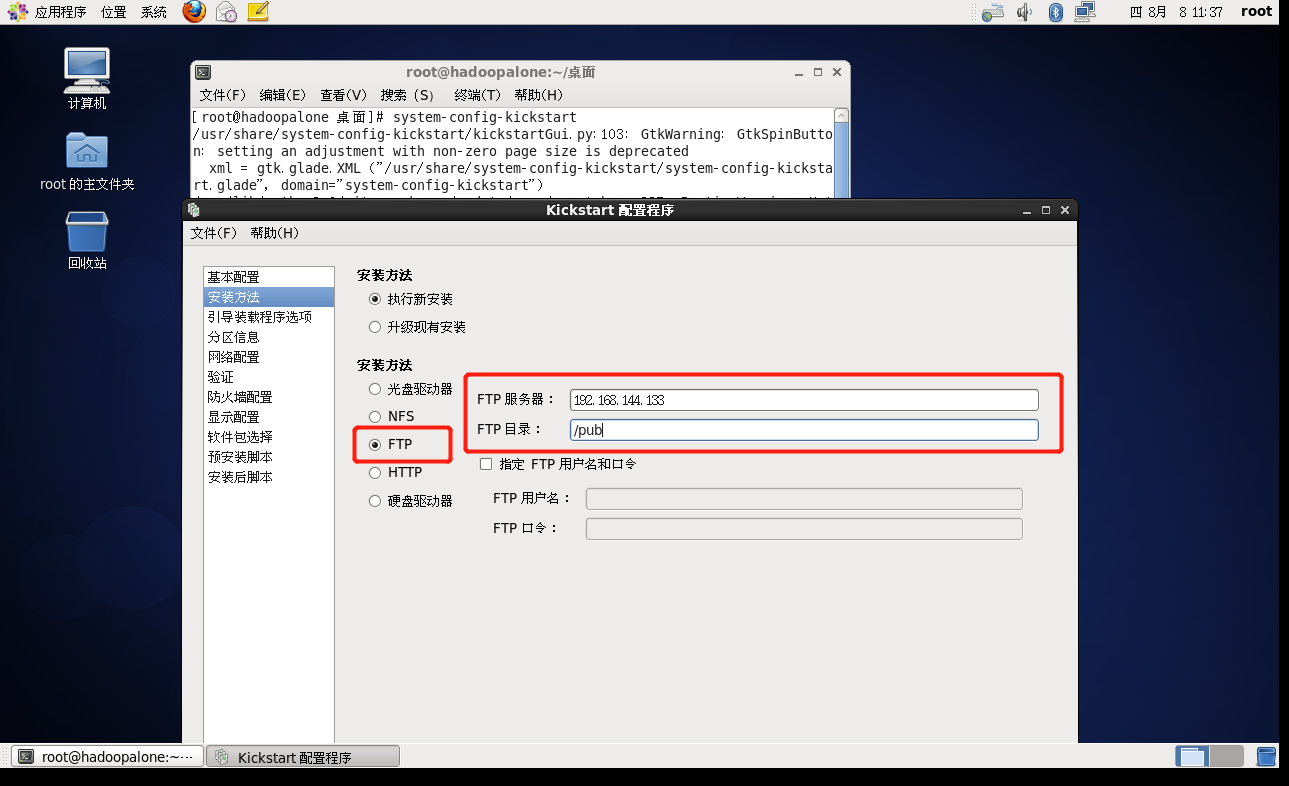Select 引导装载程序选项 in sidebar list
Image resolution: width=1289 pixels, height=786 pixels.
(x=269, y=317)
